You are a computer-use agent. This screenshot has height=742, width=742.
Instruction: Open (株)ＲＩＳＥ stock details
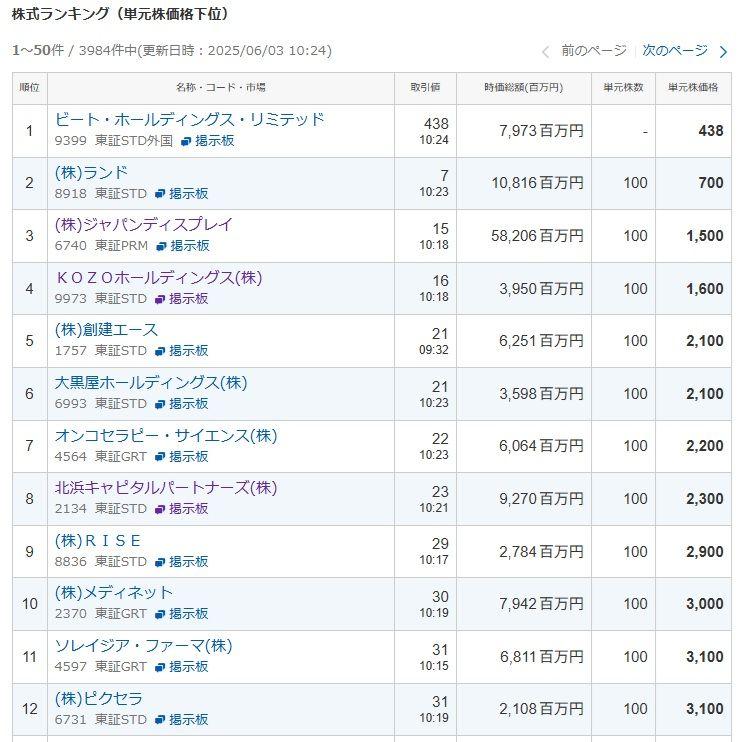(x=98, y=540)
